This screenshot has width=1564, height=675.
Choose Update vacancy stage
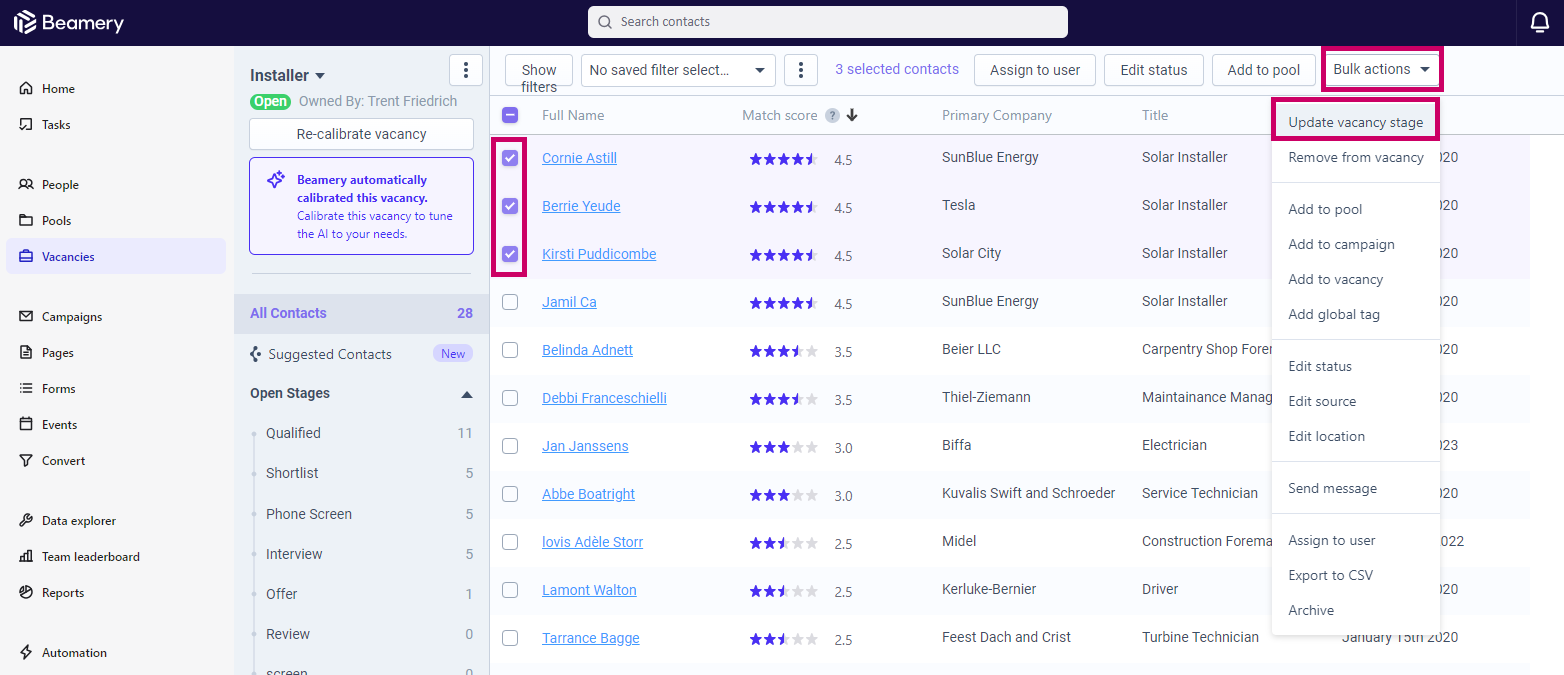(1355, 122)
